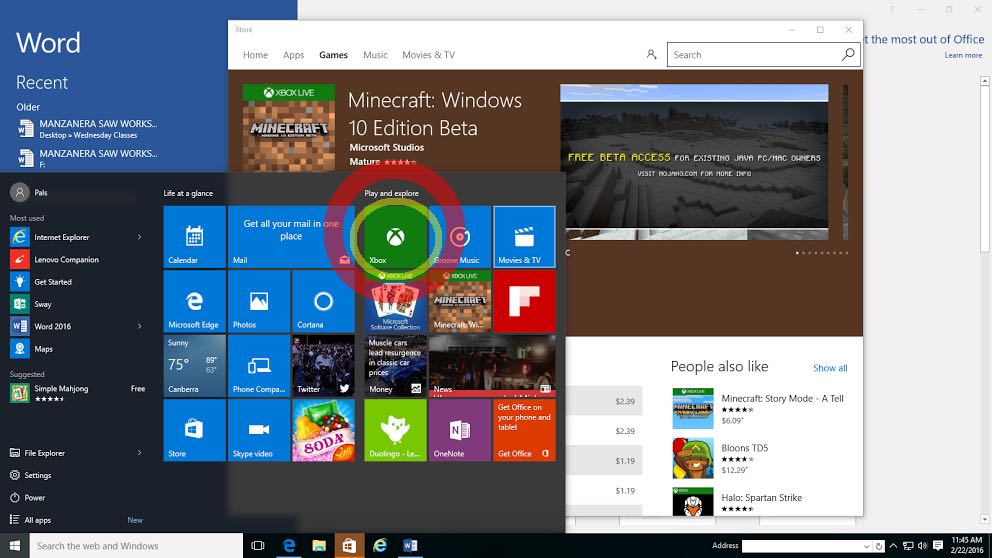The width and height of the screenshot is (992, 558).
Task: Click the Pals user account
Action: click(x=29, y=192)
